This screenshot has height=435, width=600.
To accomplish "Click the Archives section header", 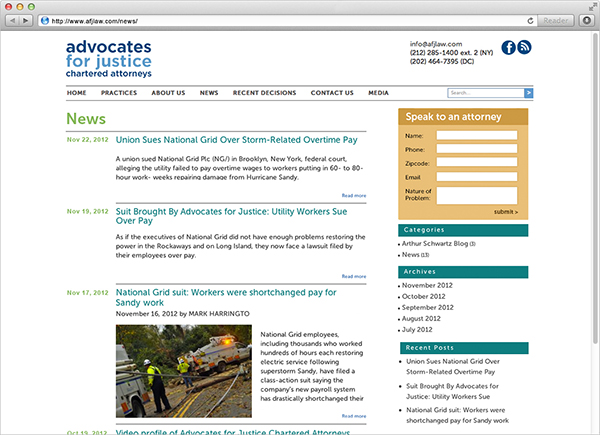I will point(463,272).
